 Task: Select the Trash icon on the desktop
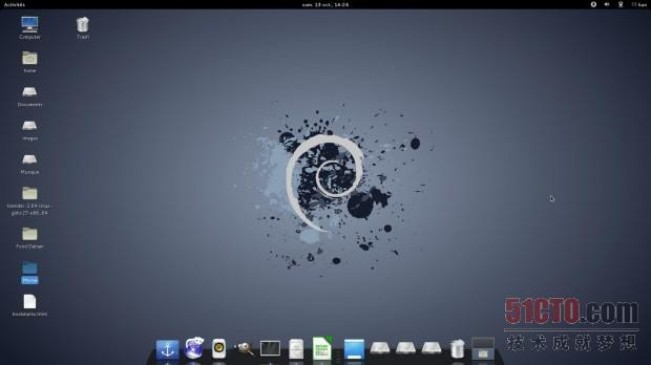pos(83,28)
